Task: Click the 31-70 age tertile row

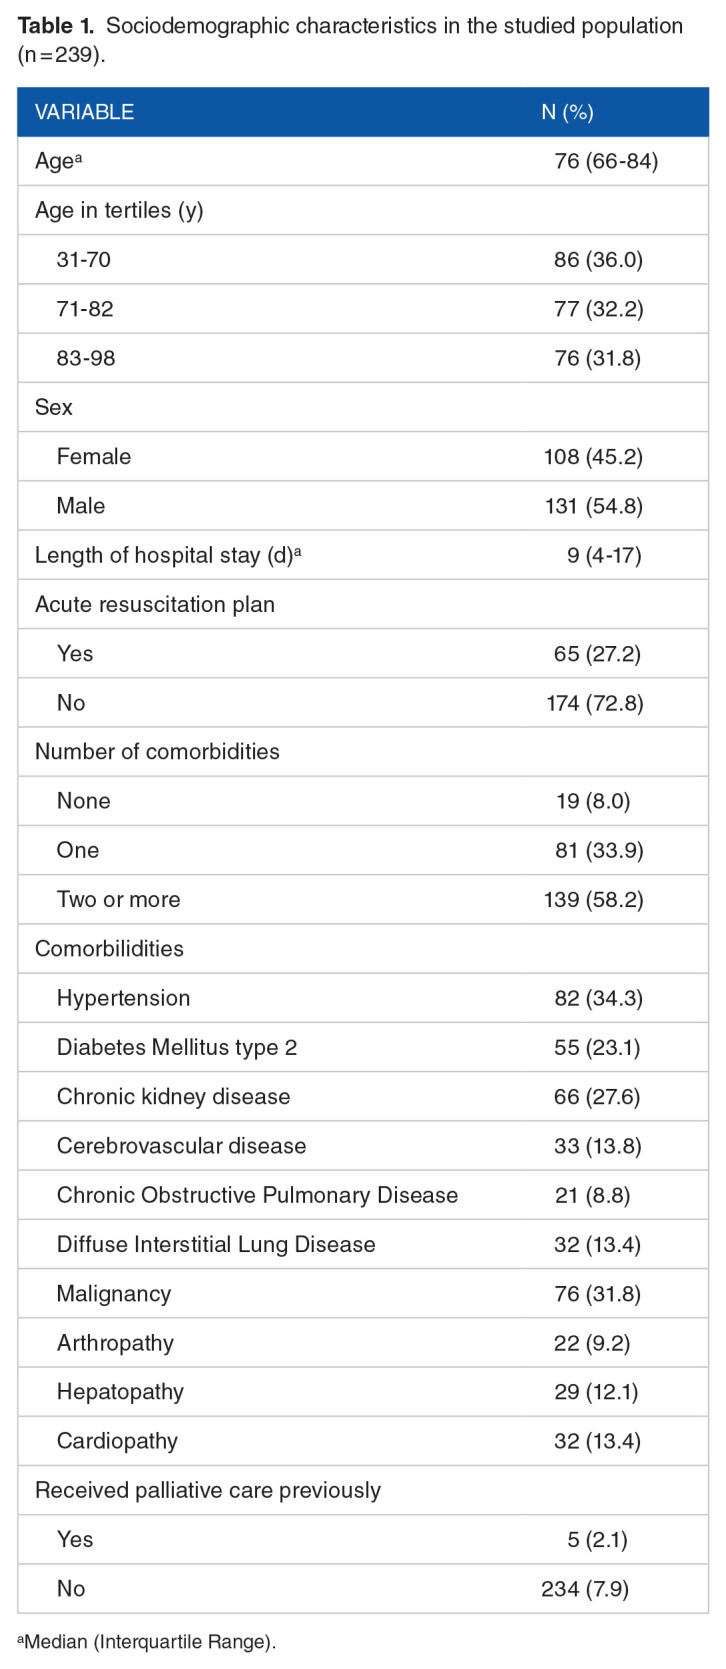Action: click(x=84, y=260)
